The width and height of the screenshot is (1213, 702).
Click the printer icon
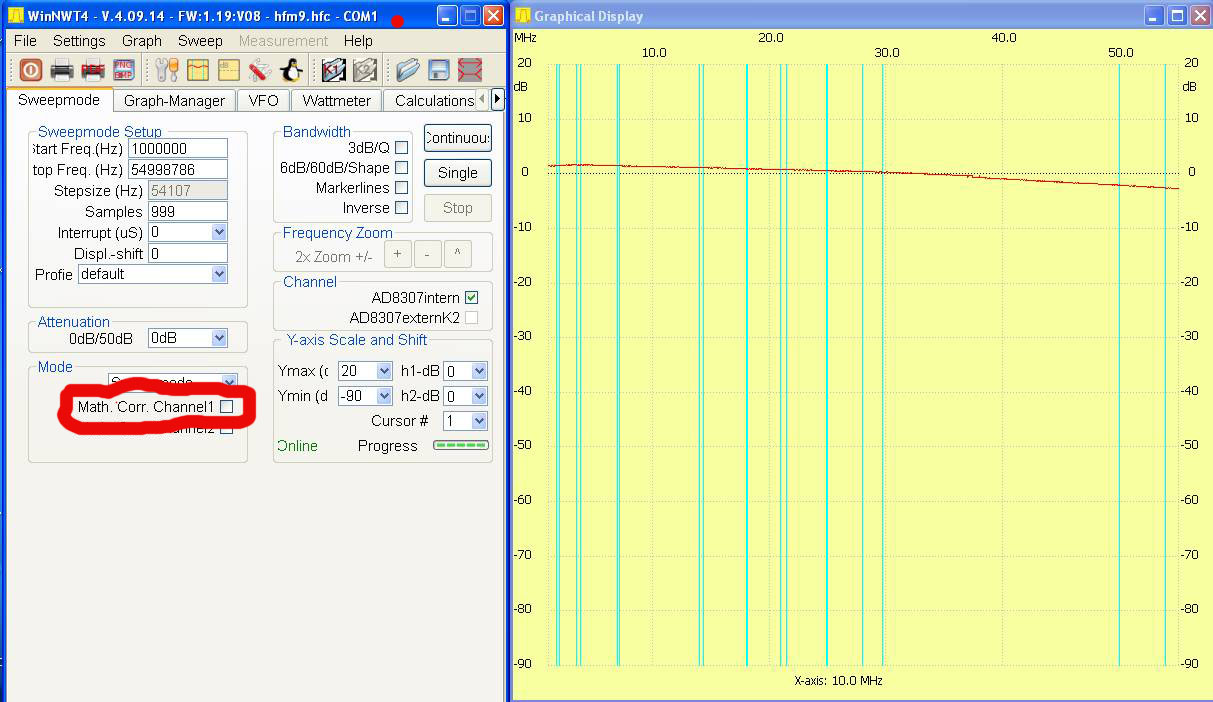coord(62,70)
